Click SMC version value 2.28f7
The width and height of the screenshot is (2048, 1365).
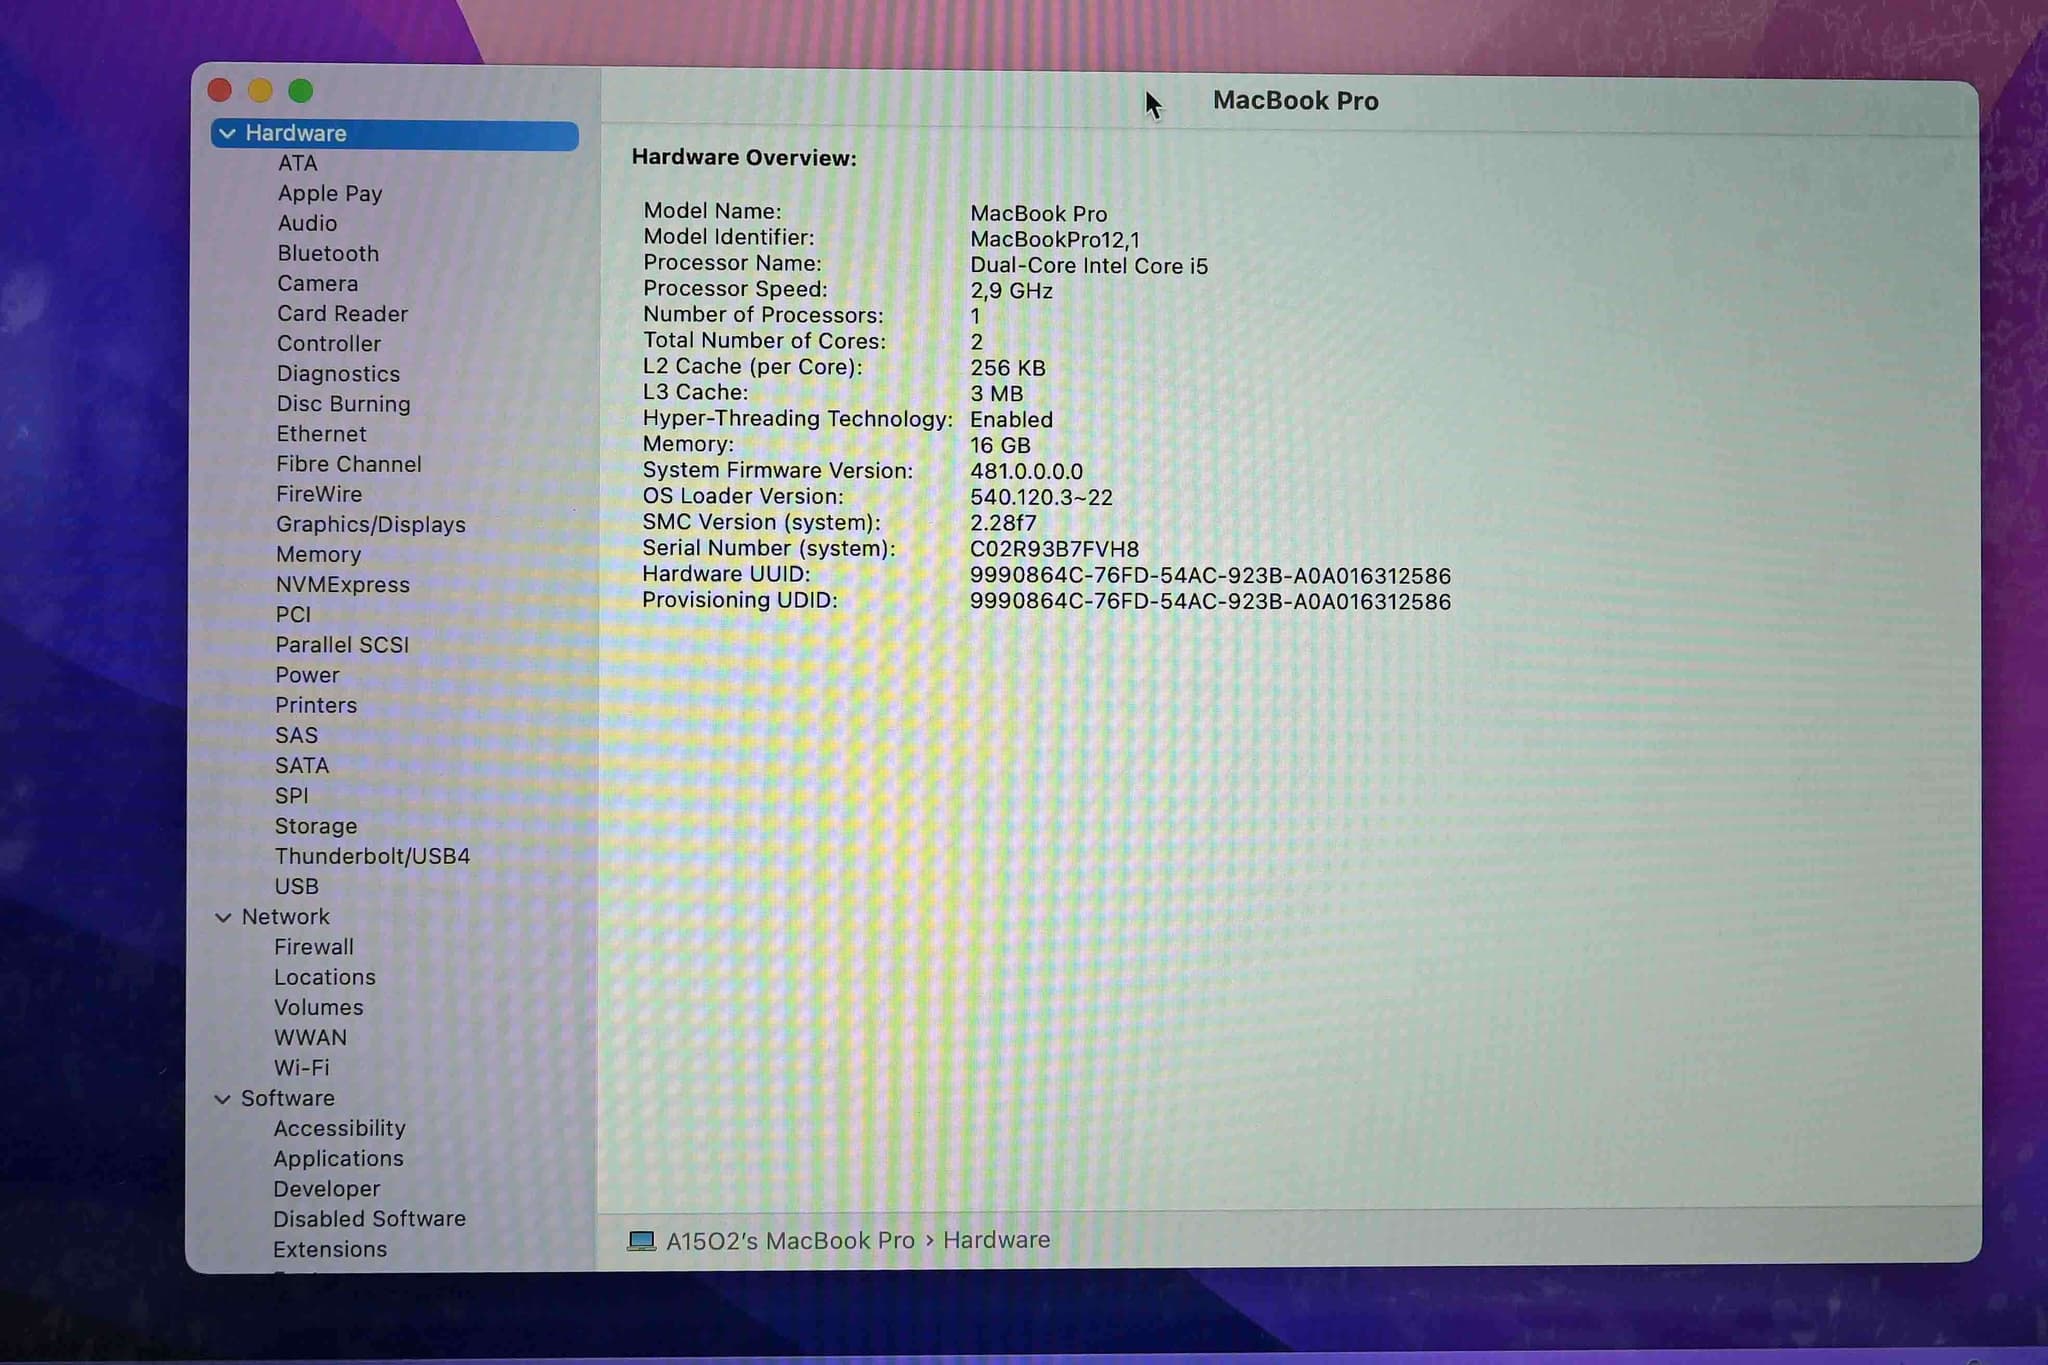1003,523
